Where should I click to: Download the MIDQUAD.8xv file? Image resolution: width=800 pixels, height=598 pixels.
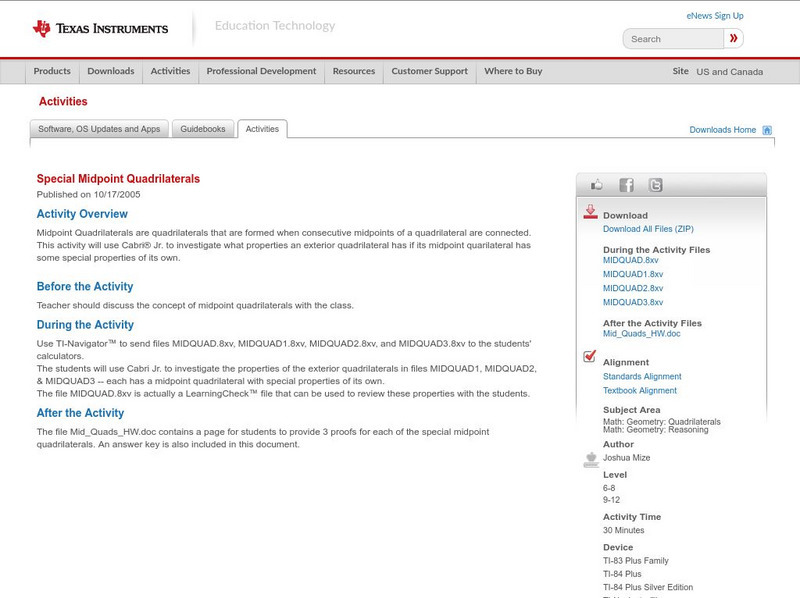(x=631, y=260)
